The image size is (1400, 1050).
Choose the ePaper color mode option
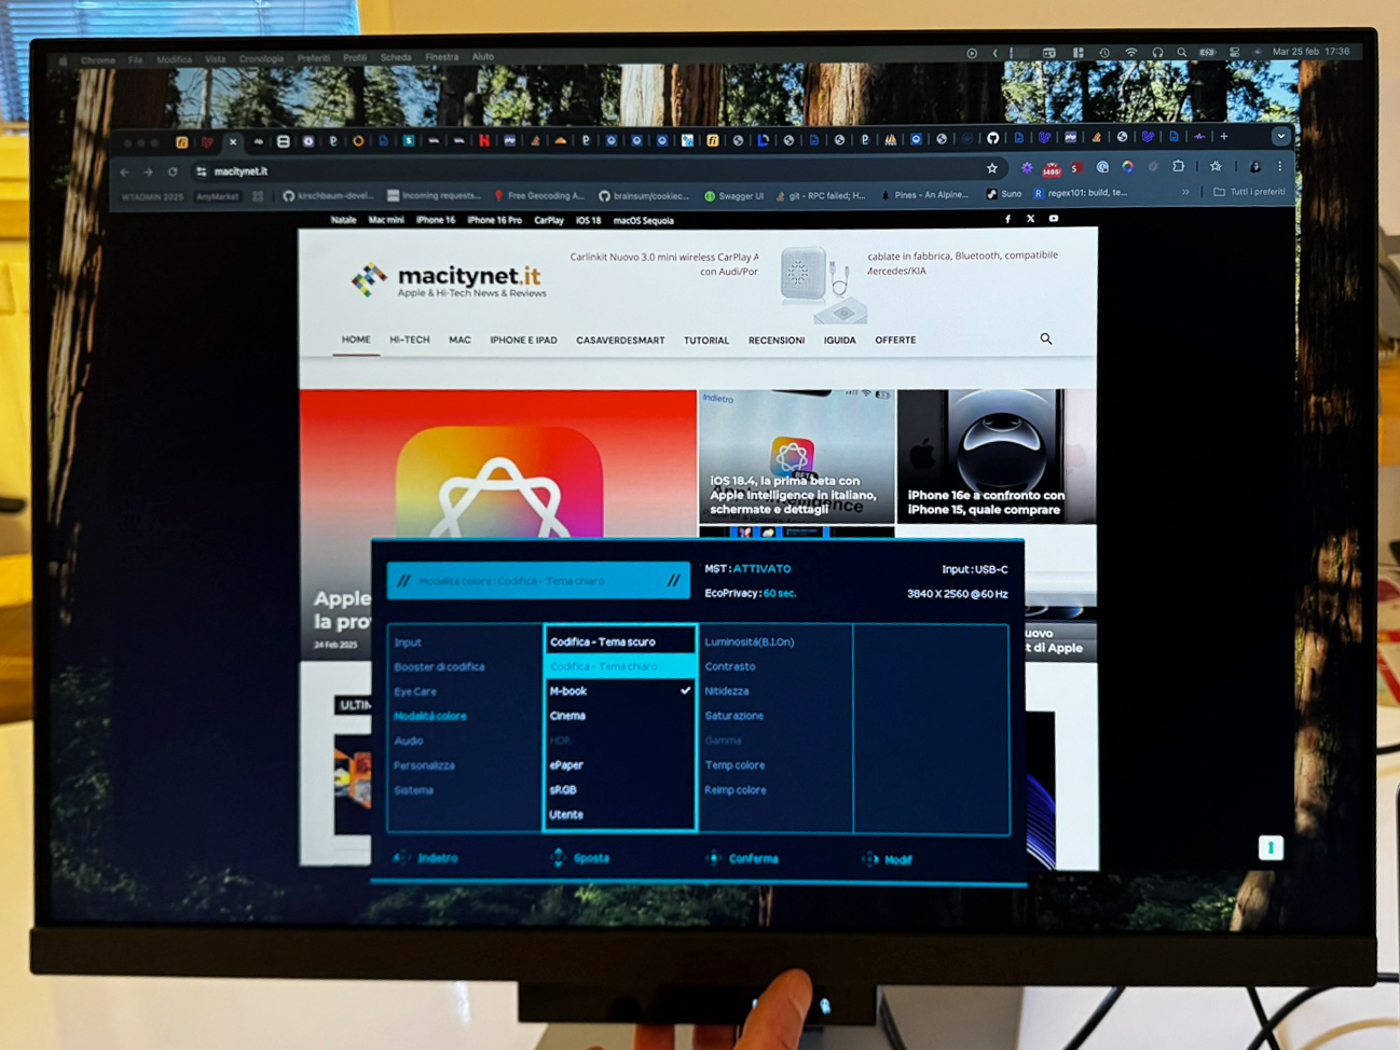click(620, 765)
